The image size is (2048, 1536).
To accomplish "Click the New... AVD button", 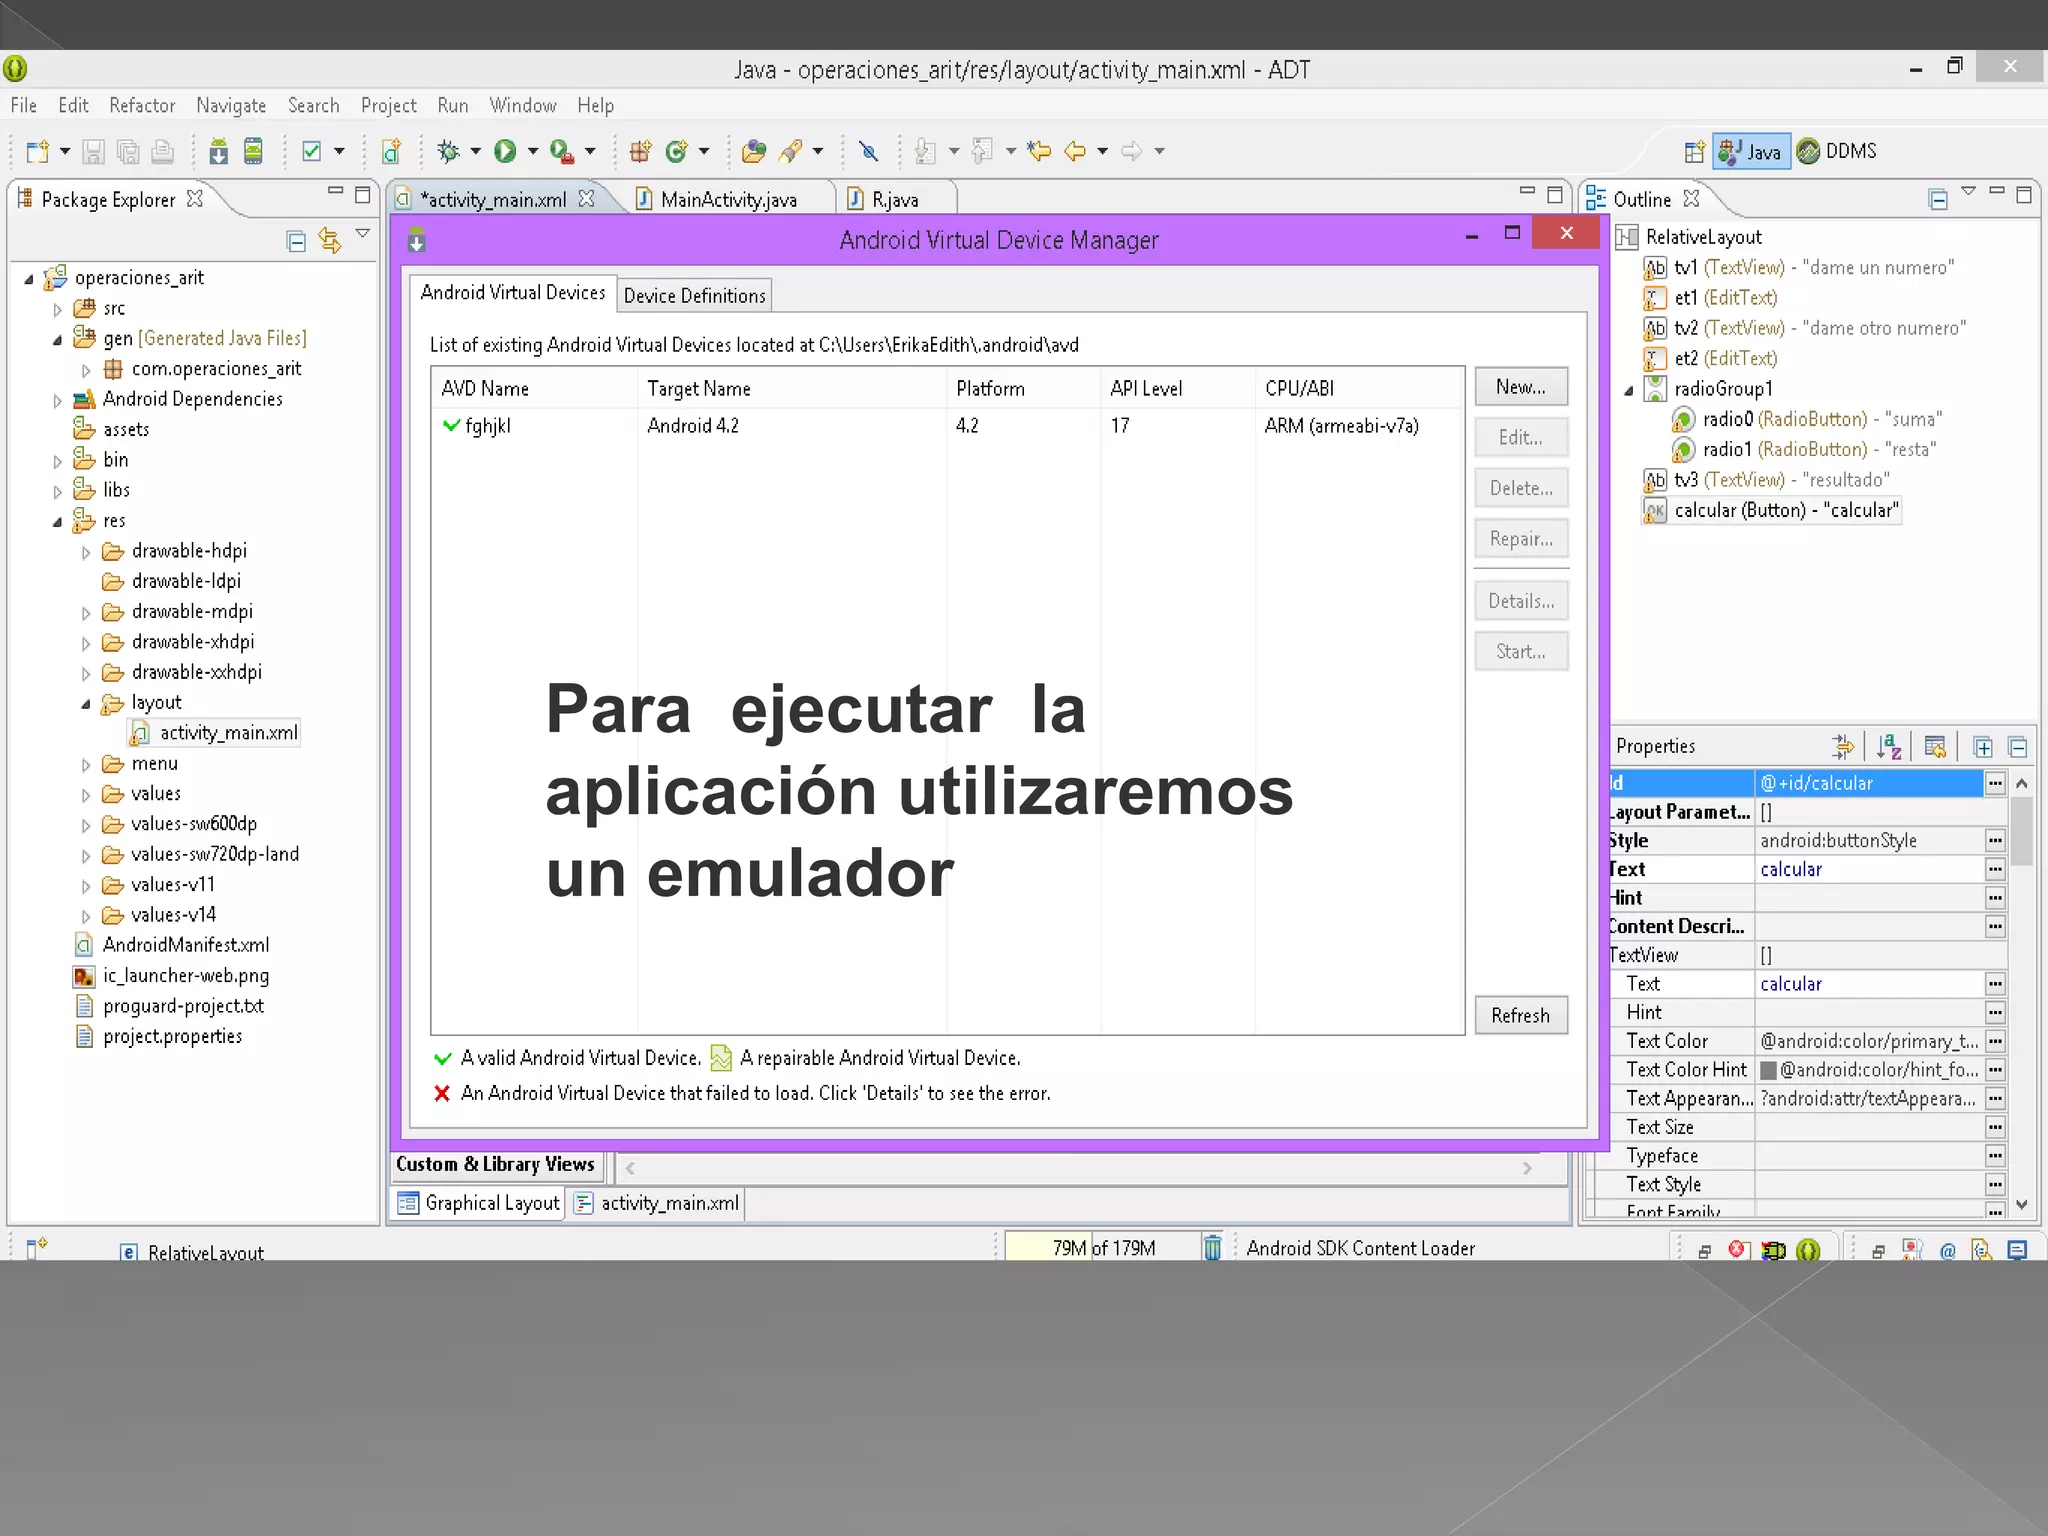I will pyautogui.click(x=1521, y=386).
